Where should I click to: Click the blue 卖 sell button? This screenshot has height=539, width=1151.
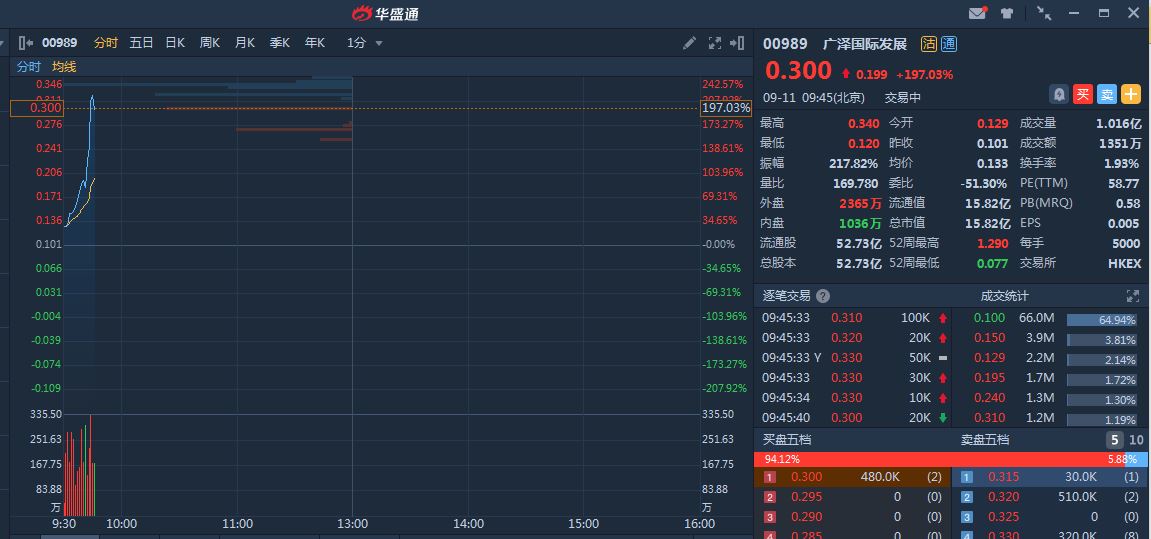(1106, 94)
